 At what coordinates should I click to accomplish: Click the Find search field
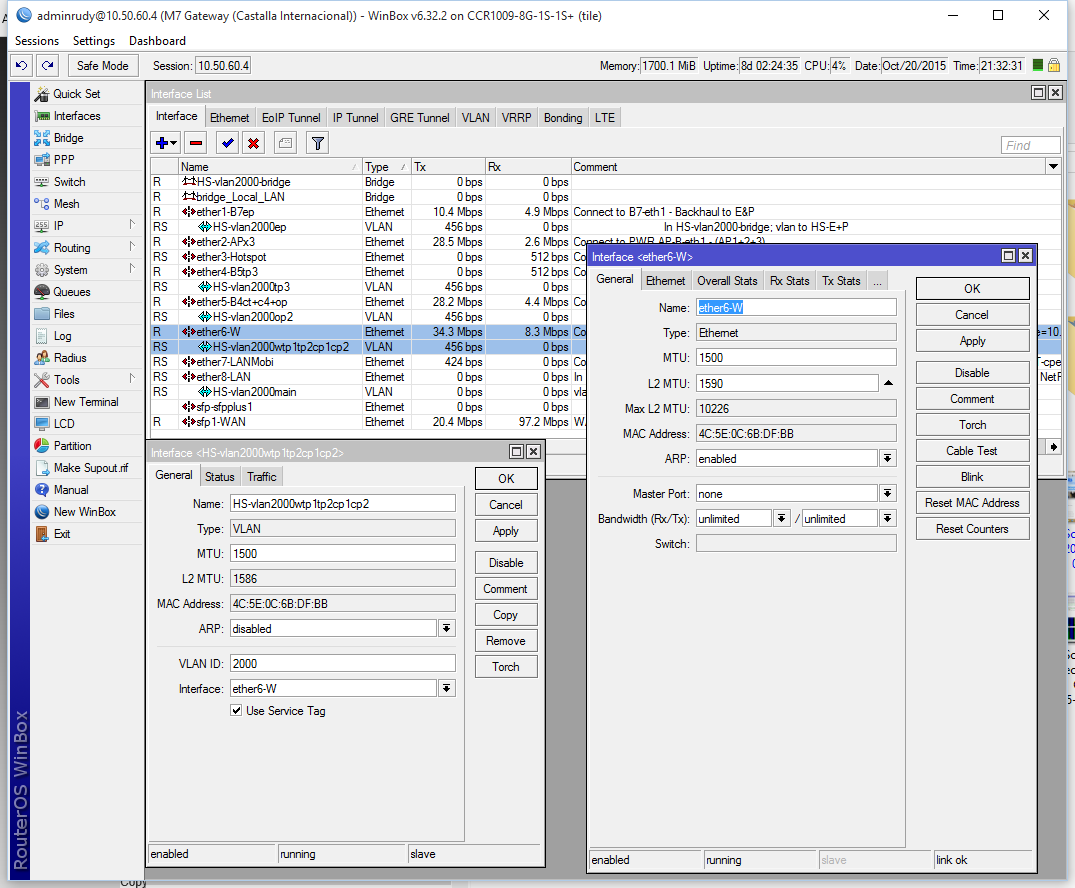tap(1030, 145)
